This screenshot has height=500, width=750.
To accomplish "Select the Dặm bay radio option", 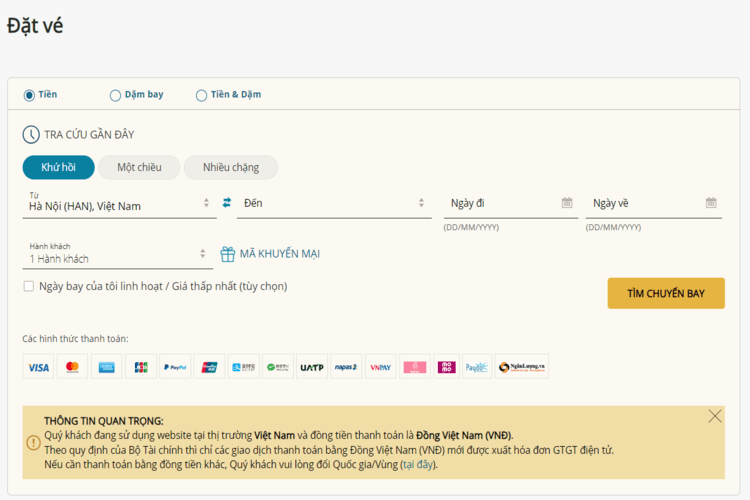I will 115,95.
